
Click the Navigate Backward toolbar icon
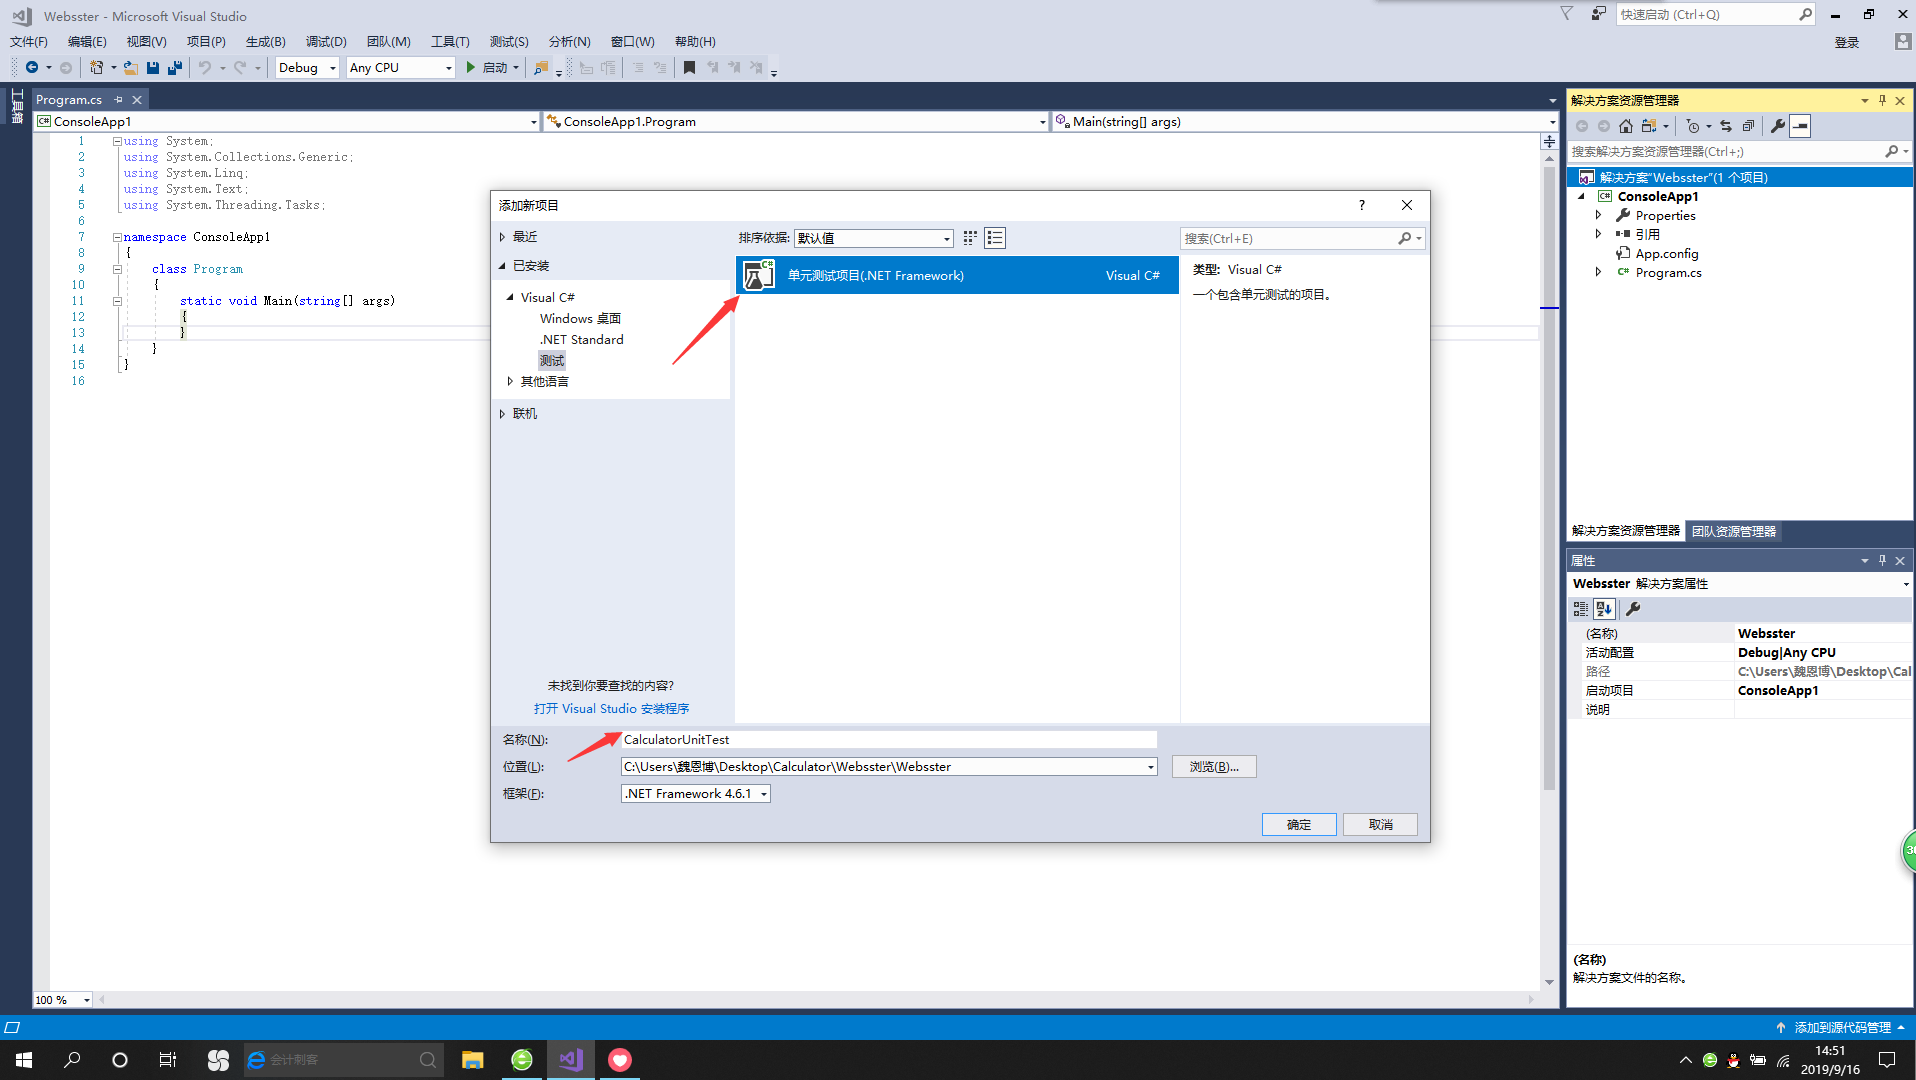coord(32,67)
